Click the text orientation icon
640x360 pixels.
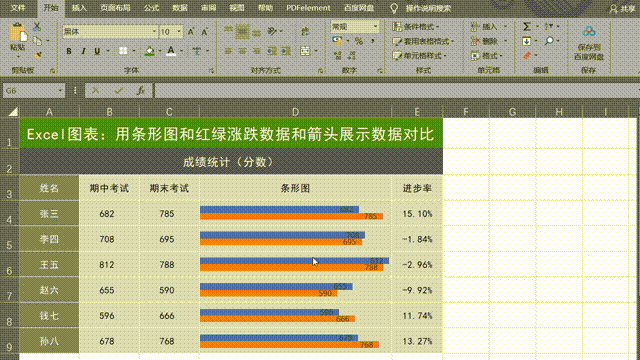coord(272,31)
